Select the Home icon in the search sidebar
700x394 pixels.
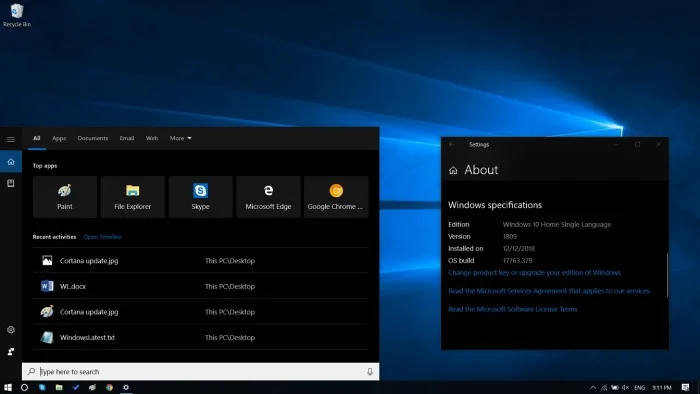point(11,162)
